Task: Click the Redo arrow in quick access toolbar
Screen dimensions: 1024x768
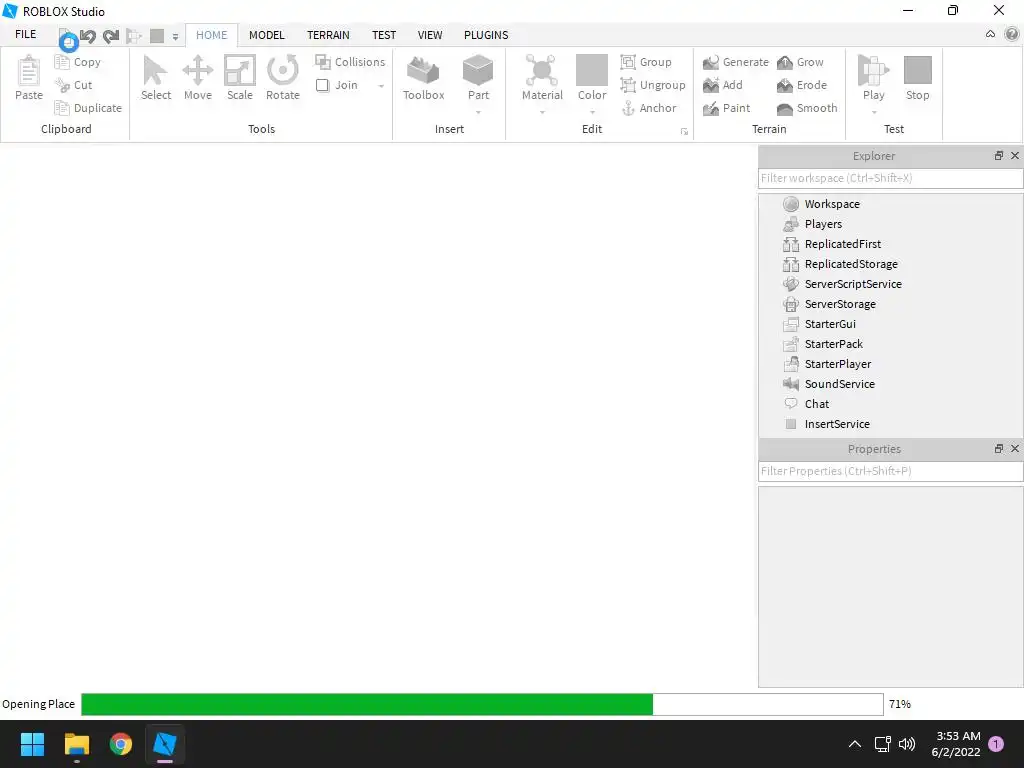Action: [x=111, y=36]
